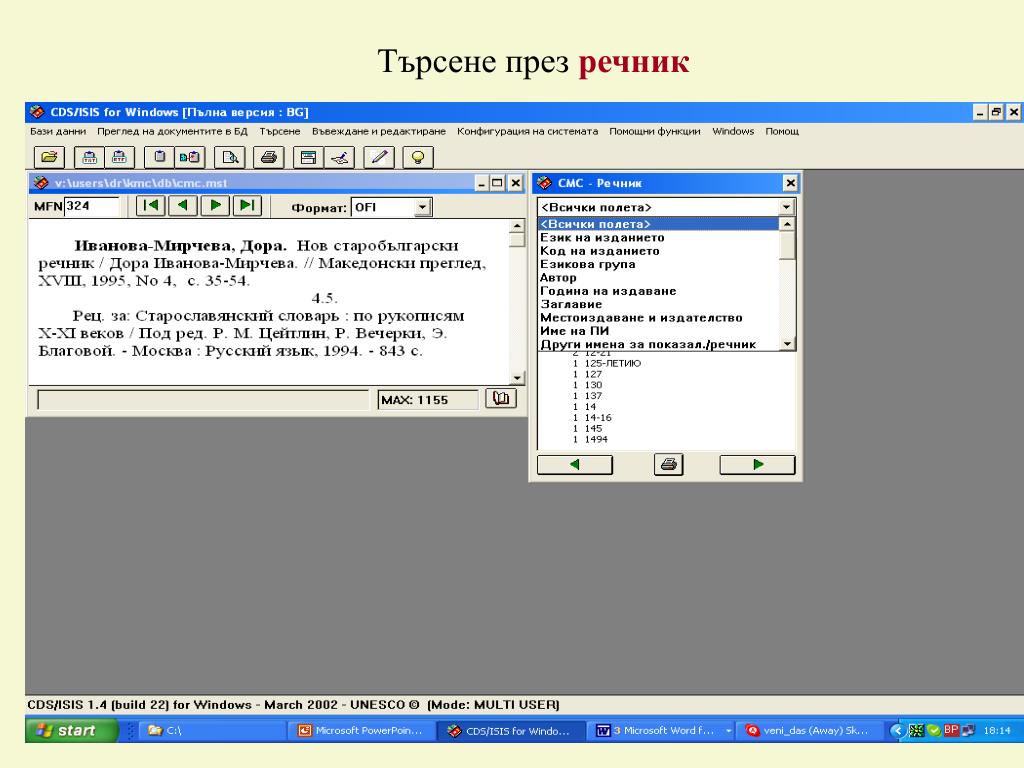Click the MFN number input field

click(x=91, y=206)
